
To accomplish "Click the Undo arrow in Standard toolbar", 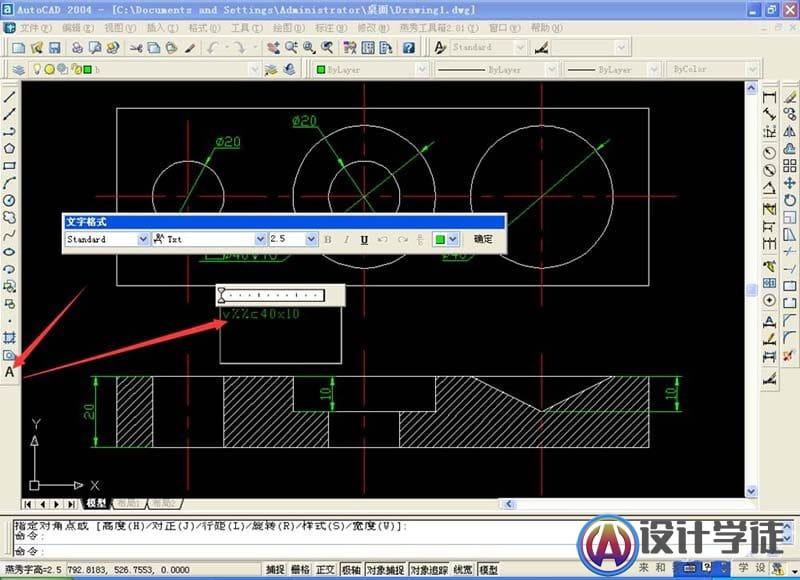I will coord(213,48).
